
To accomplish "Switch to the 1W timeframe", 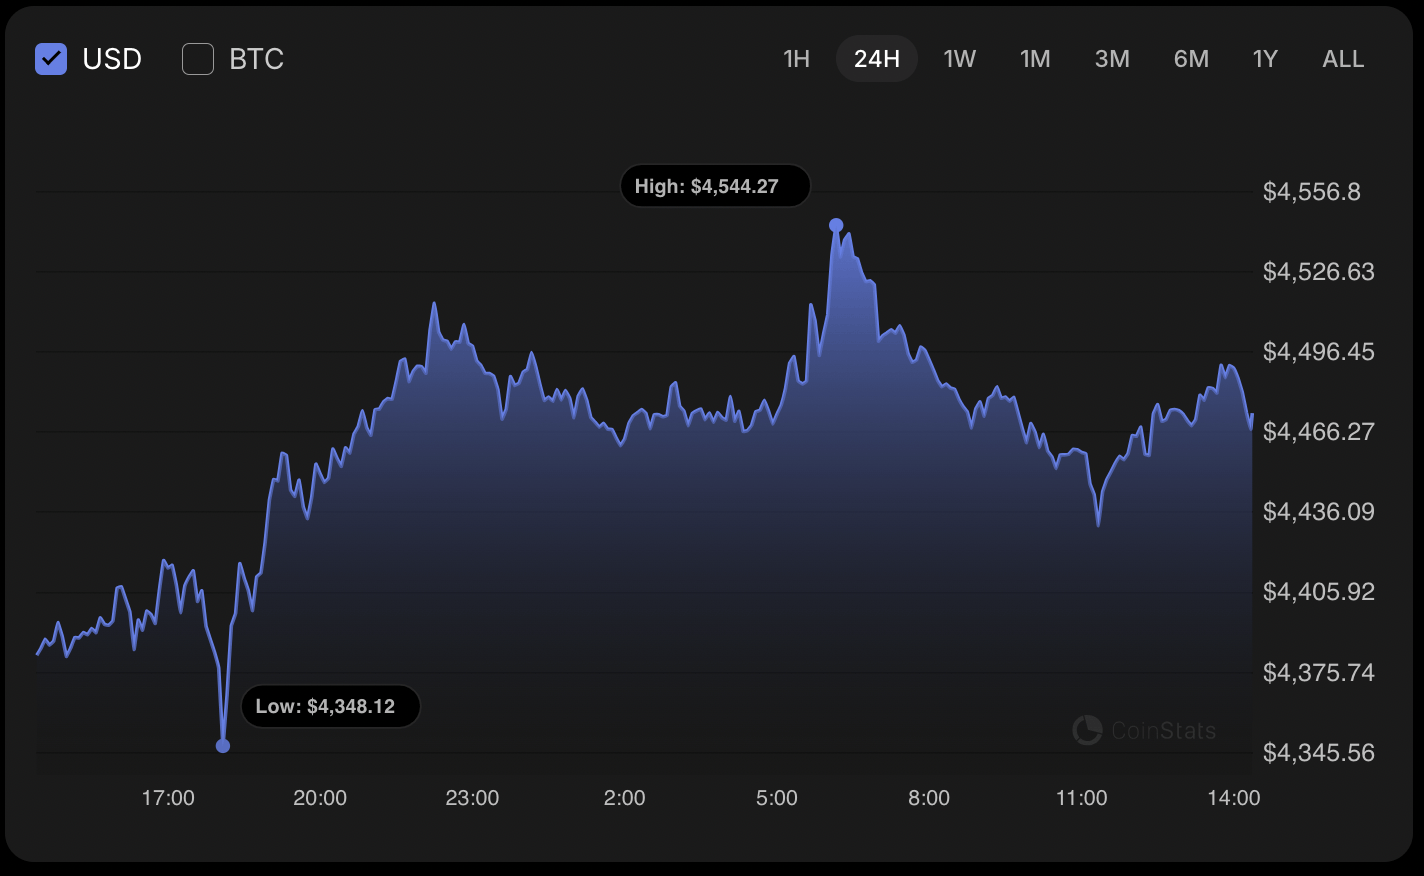I will click(960, 59).
